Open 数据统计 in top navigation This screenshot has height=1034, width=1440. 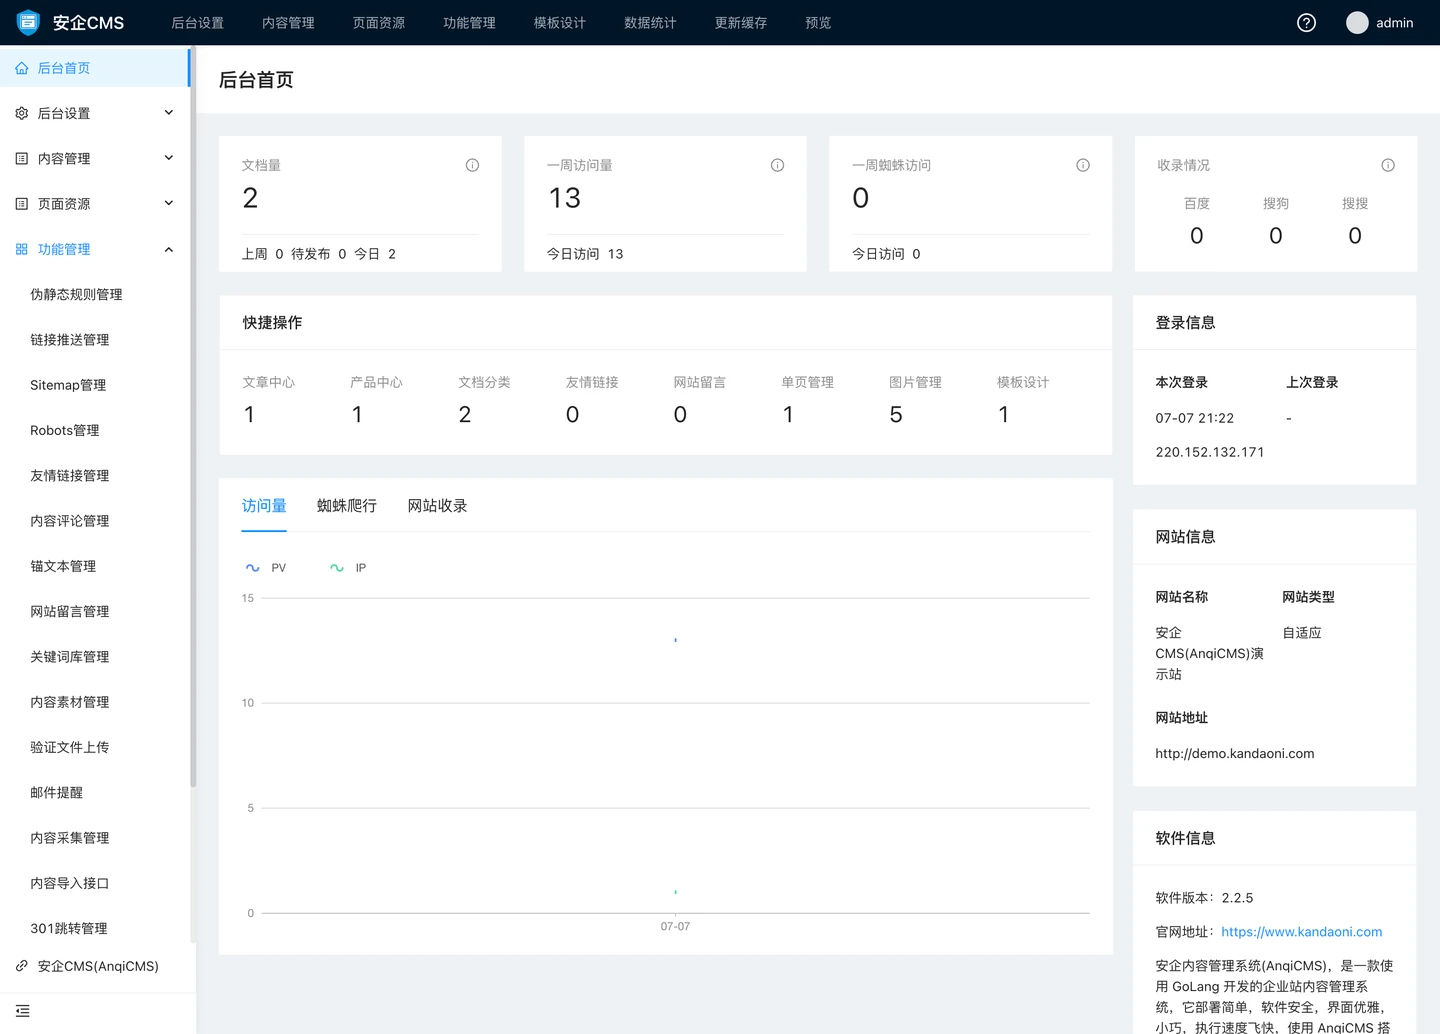(650, 23)
